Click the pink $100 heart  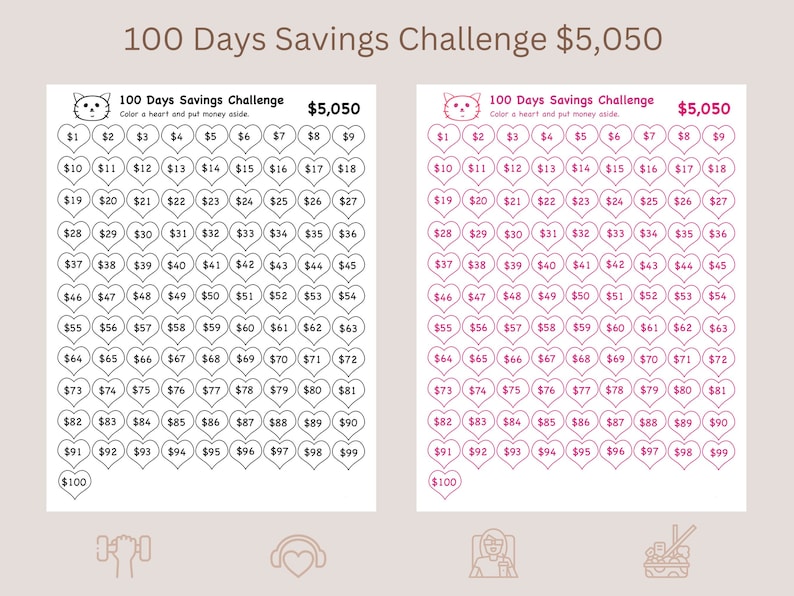[x=445, y=484]
